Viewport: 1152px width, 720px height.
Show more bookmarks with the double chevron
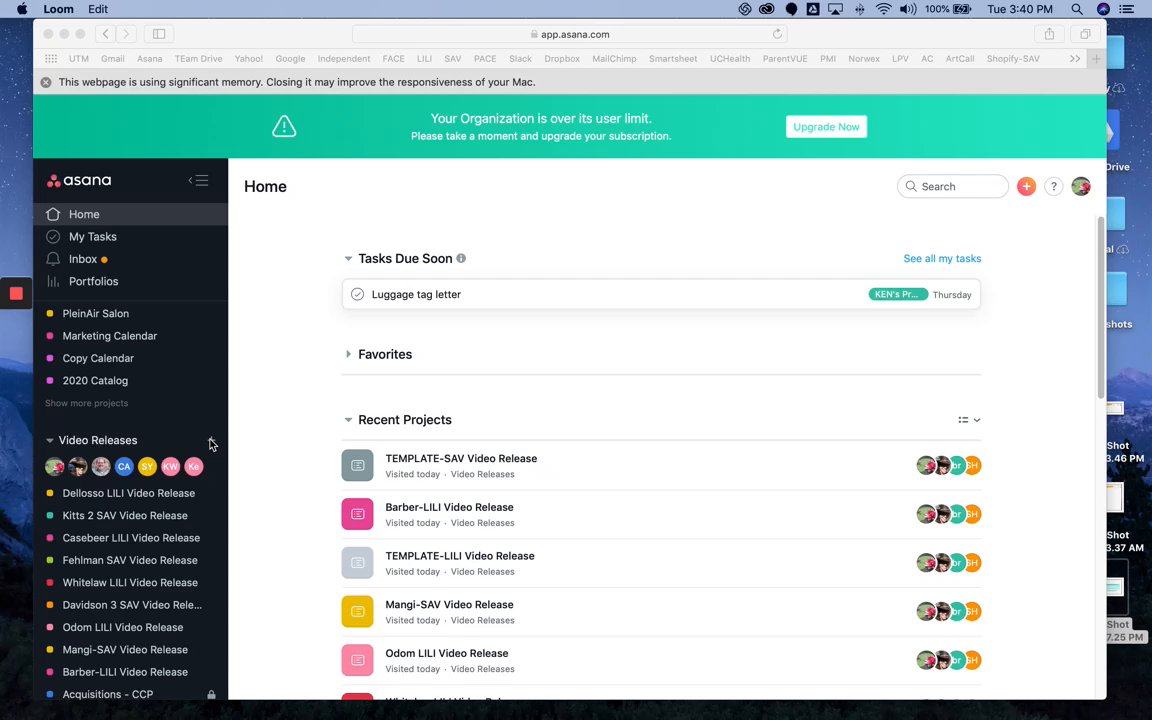point(1075,59)
